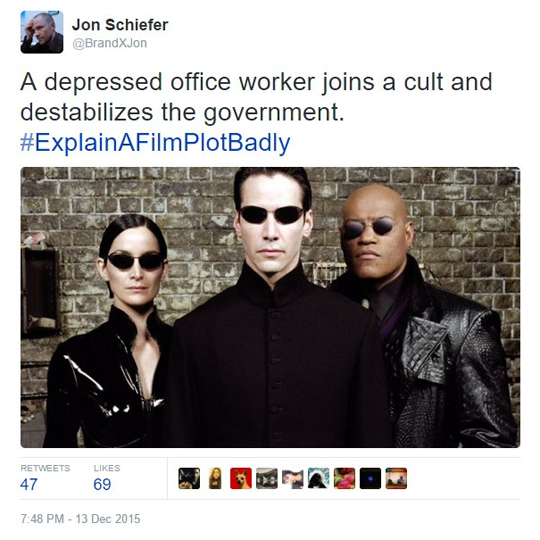Image resolution: width=540 pixels, height=540 pixels.
Task: Click the black silhouette on teal avatar
Action: click(x=319, y=478)
